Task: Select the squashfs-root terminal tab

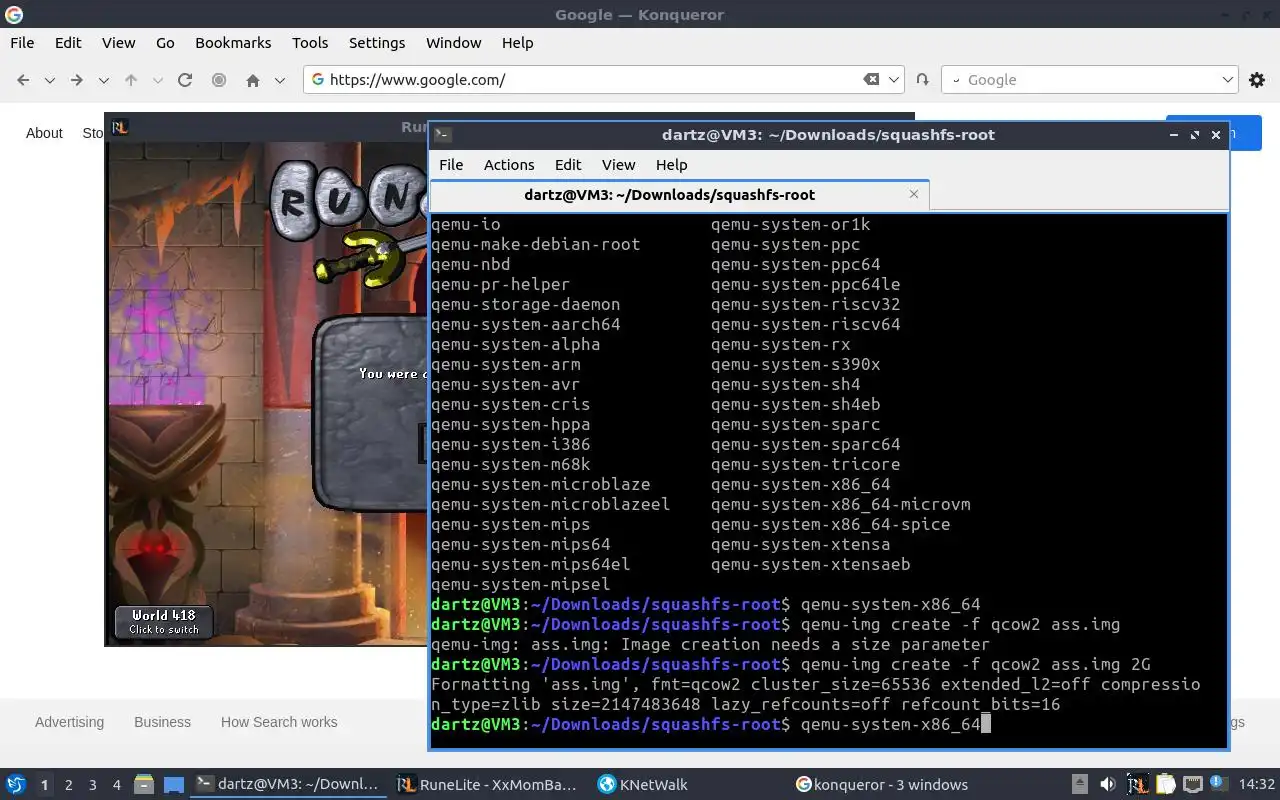Action: [x=679, y=195]
